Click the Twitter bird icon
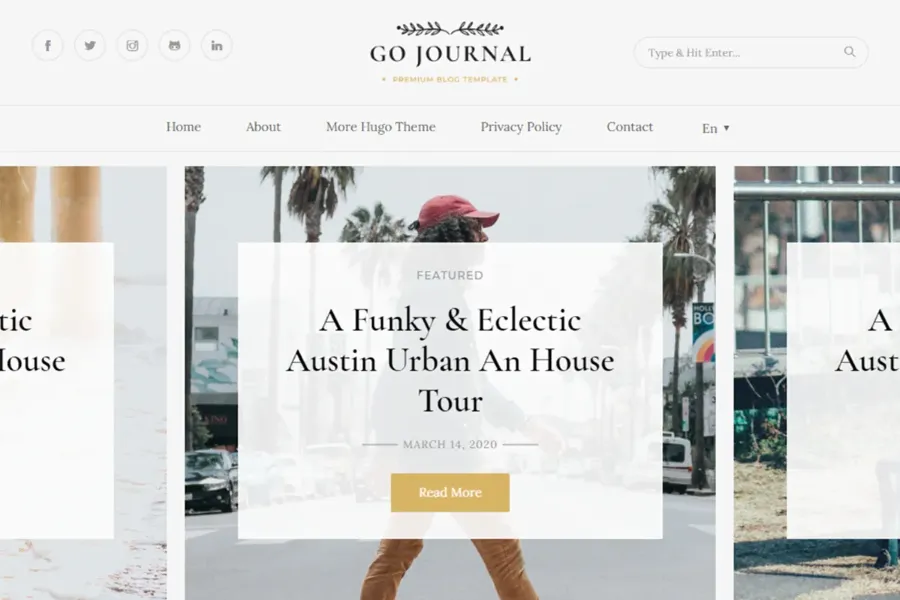The height and width of the screenshot is (600, 900). (90, 45)
